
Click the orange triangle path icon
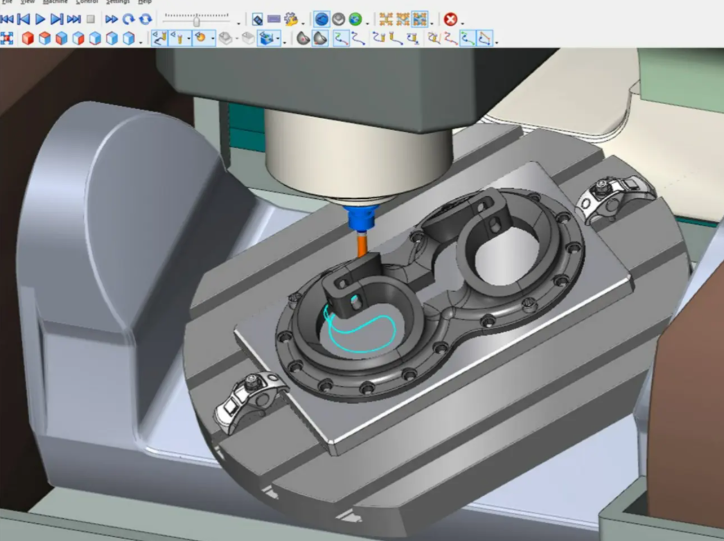(x=484, y=38)
